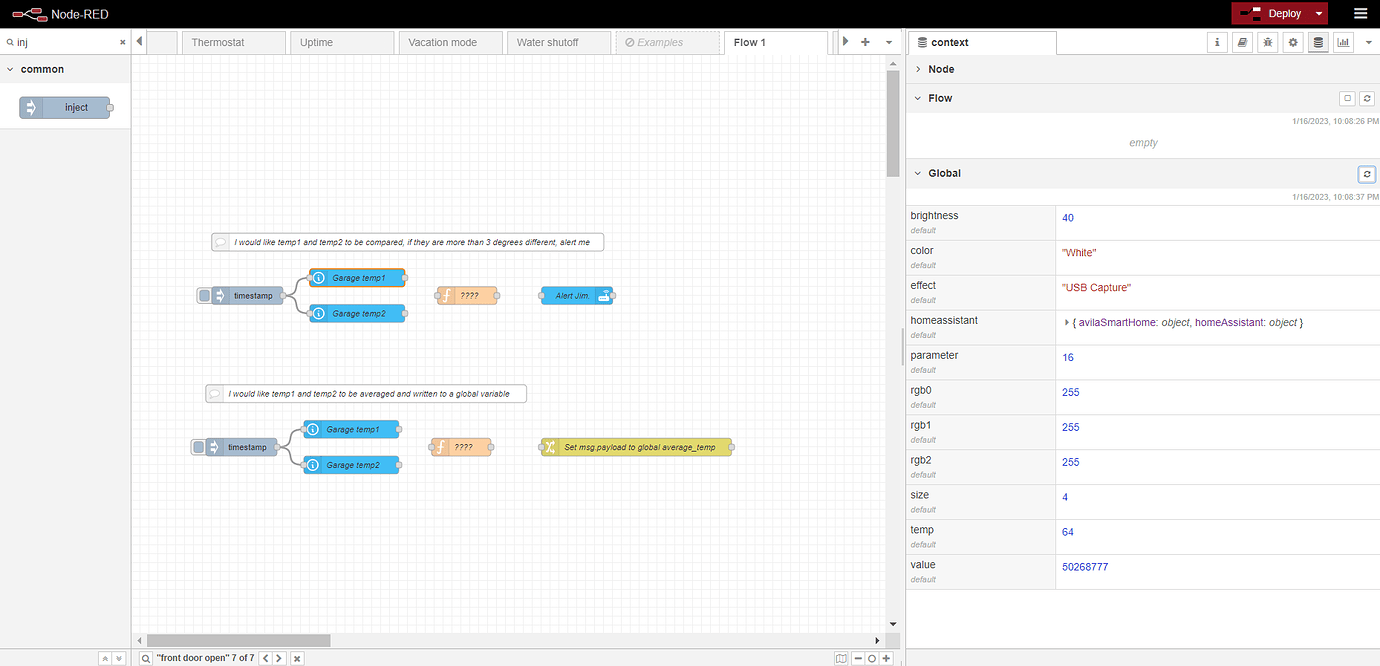This screenshot has width=1380, height=666.
Task: Show the Debug messages bug icon
Action: 1268,42
